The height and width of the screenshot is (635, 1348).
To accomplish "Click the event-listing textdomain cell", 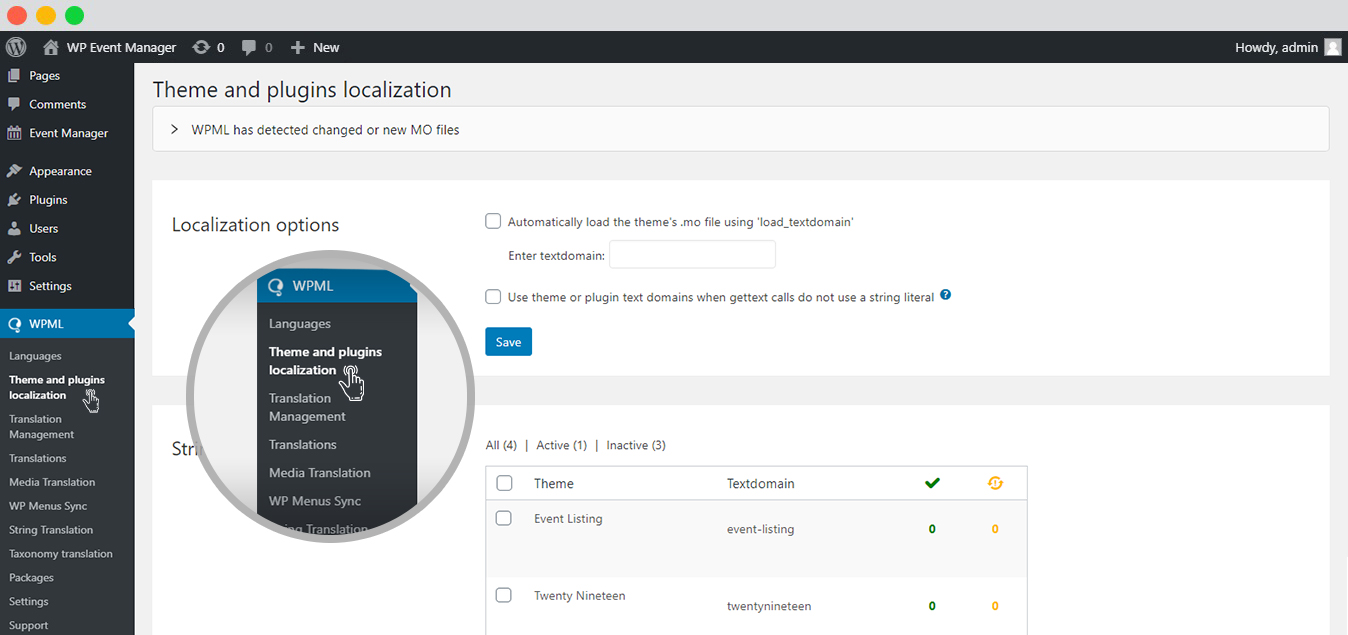I will (761, 529).
